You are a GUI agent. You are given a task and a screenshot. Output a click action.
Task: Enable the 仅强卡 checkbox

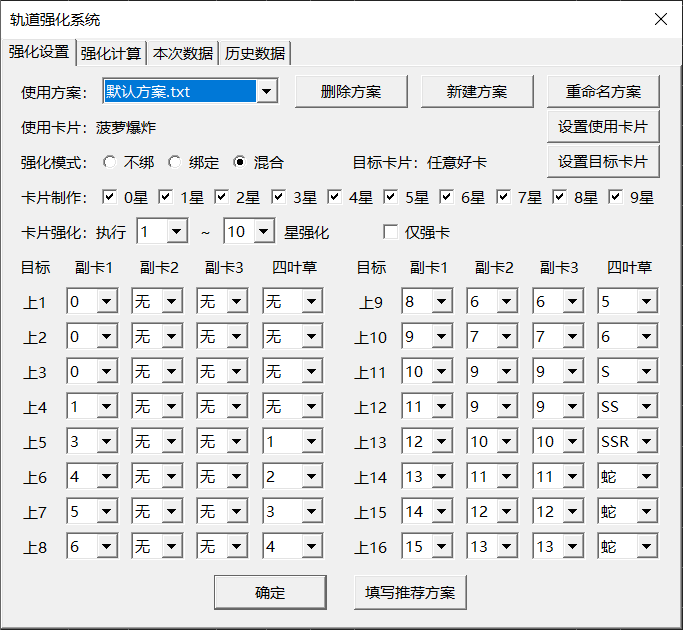391,232
